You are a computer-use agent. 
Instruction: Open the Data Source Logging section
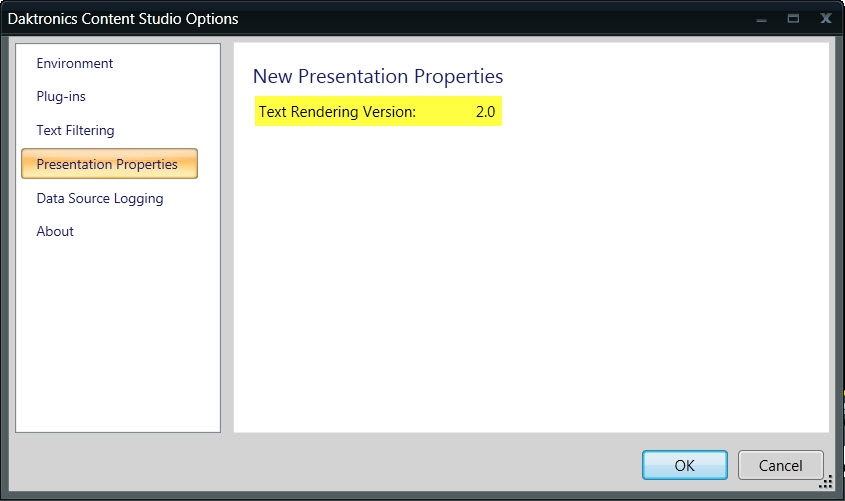pos(100,198)
